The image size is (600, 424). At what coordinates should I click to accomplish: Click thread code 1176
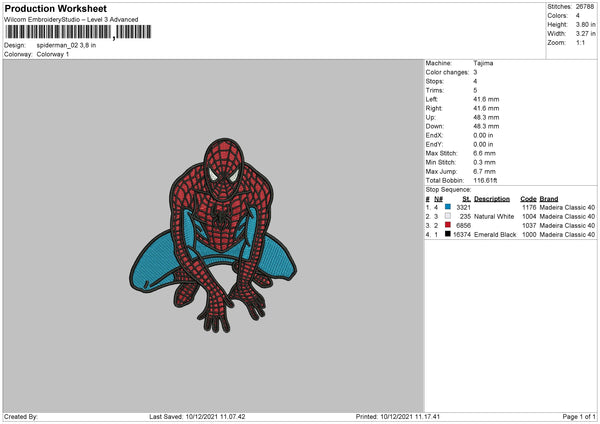click(x=529, y=207)
